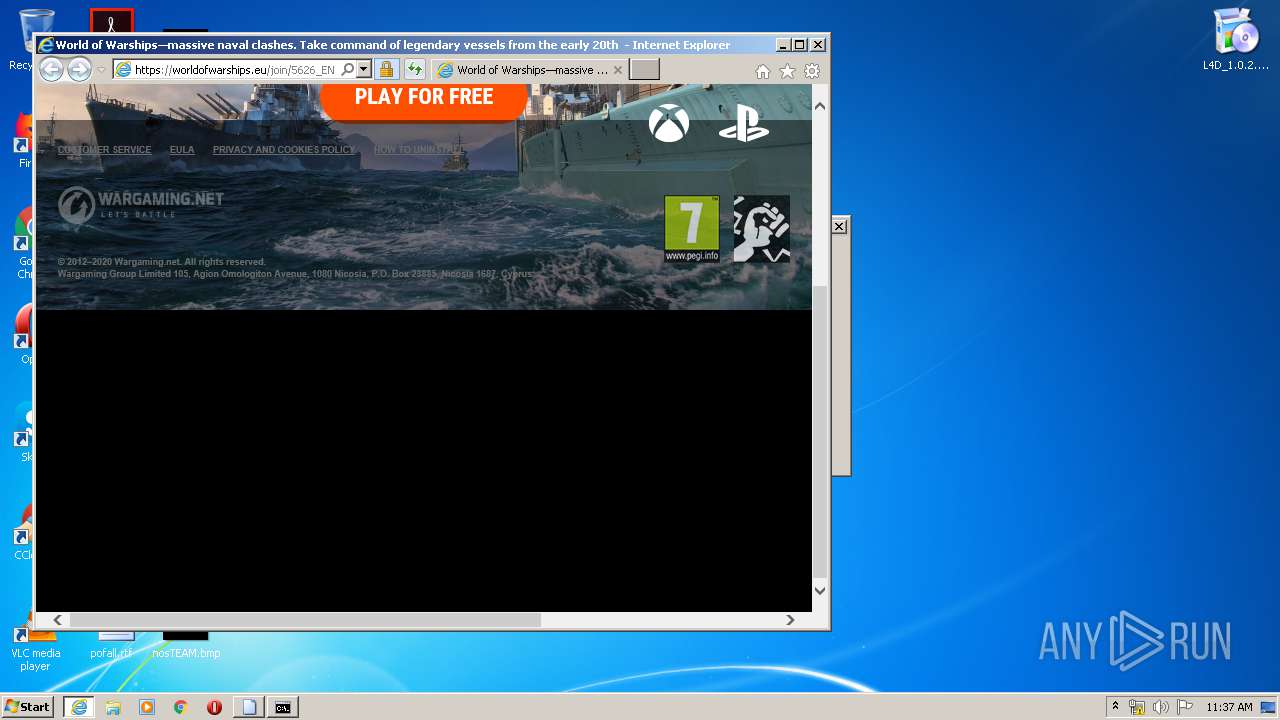
Task: Click the PEGI violence descriptor icon
Action: coord(761,229)
